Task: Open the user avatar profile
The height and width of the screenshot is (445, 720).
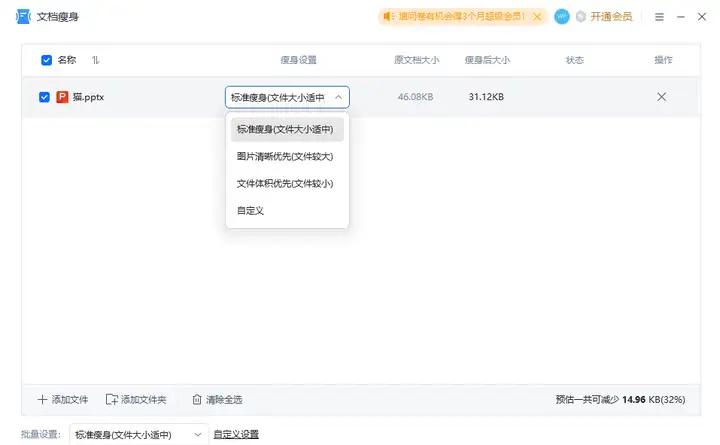Action: click(562, 17)
